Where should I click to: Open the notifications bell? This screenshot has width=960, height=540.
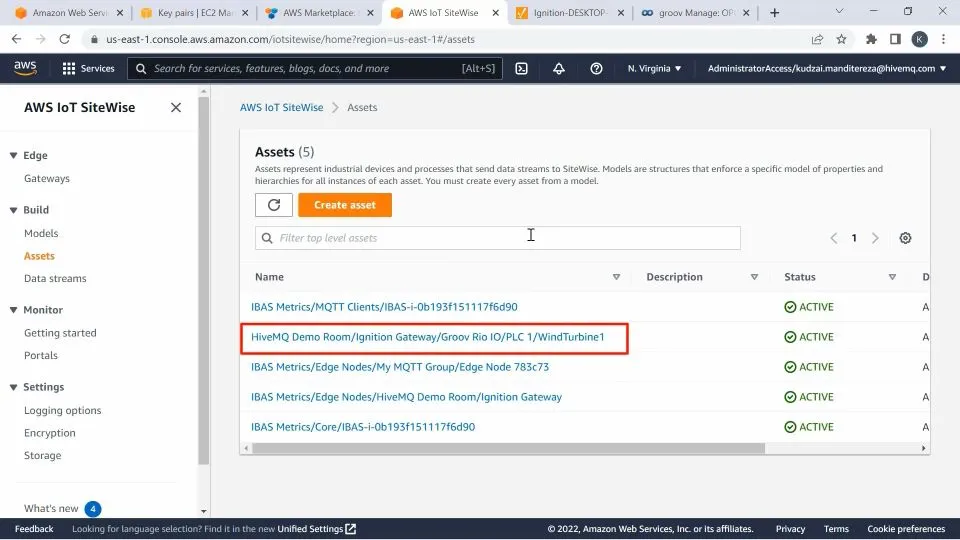coord(559,69)
